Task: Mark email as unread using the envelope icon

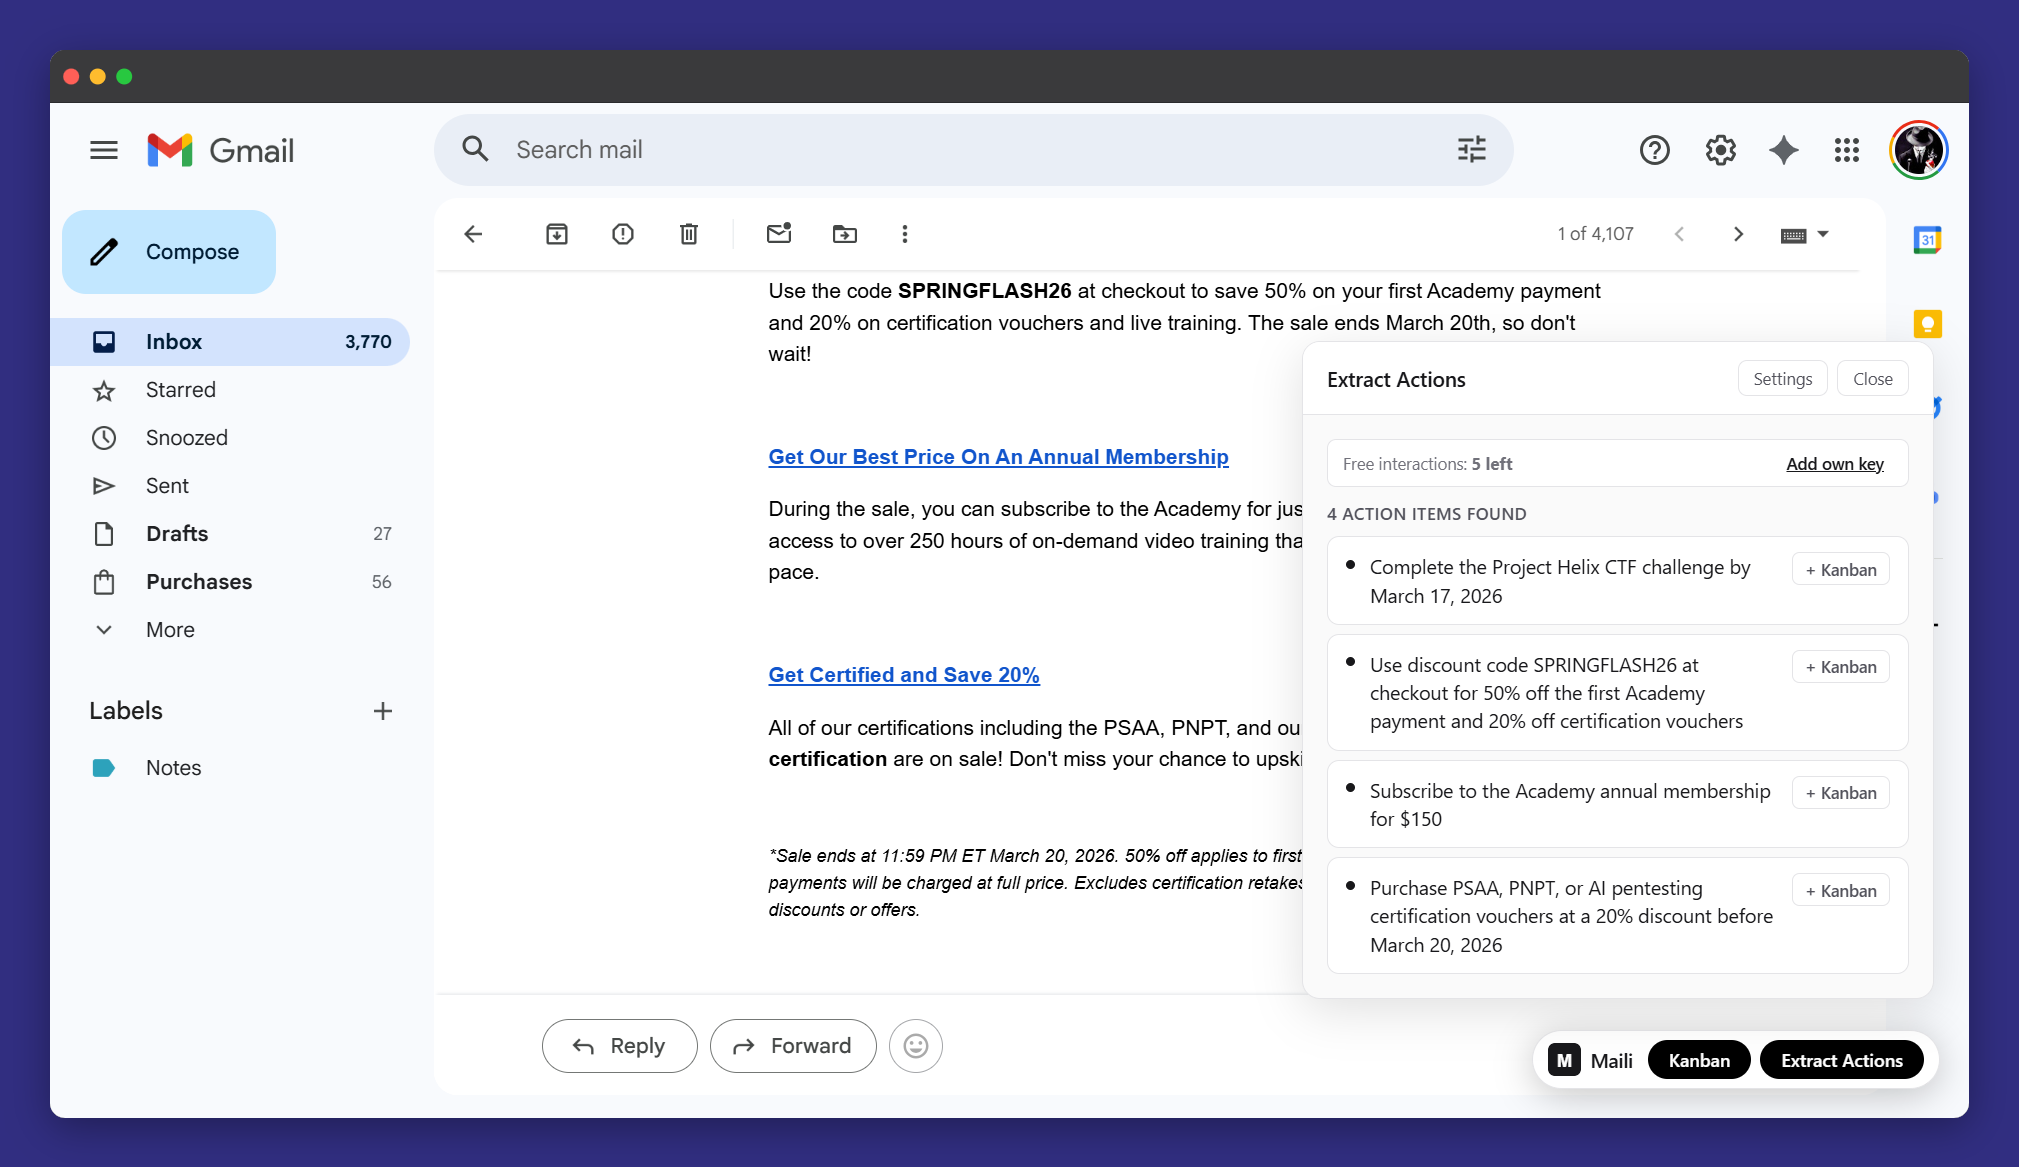Action: [779, 234]
